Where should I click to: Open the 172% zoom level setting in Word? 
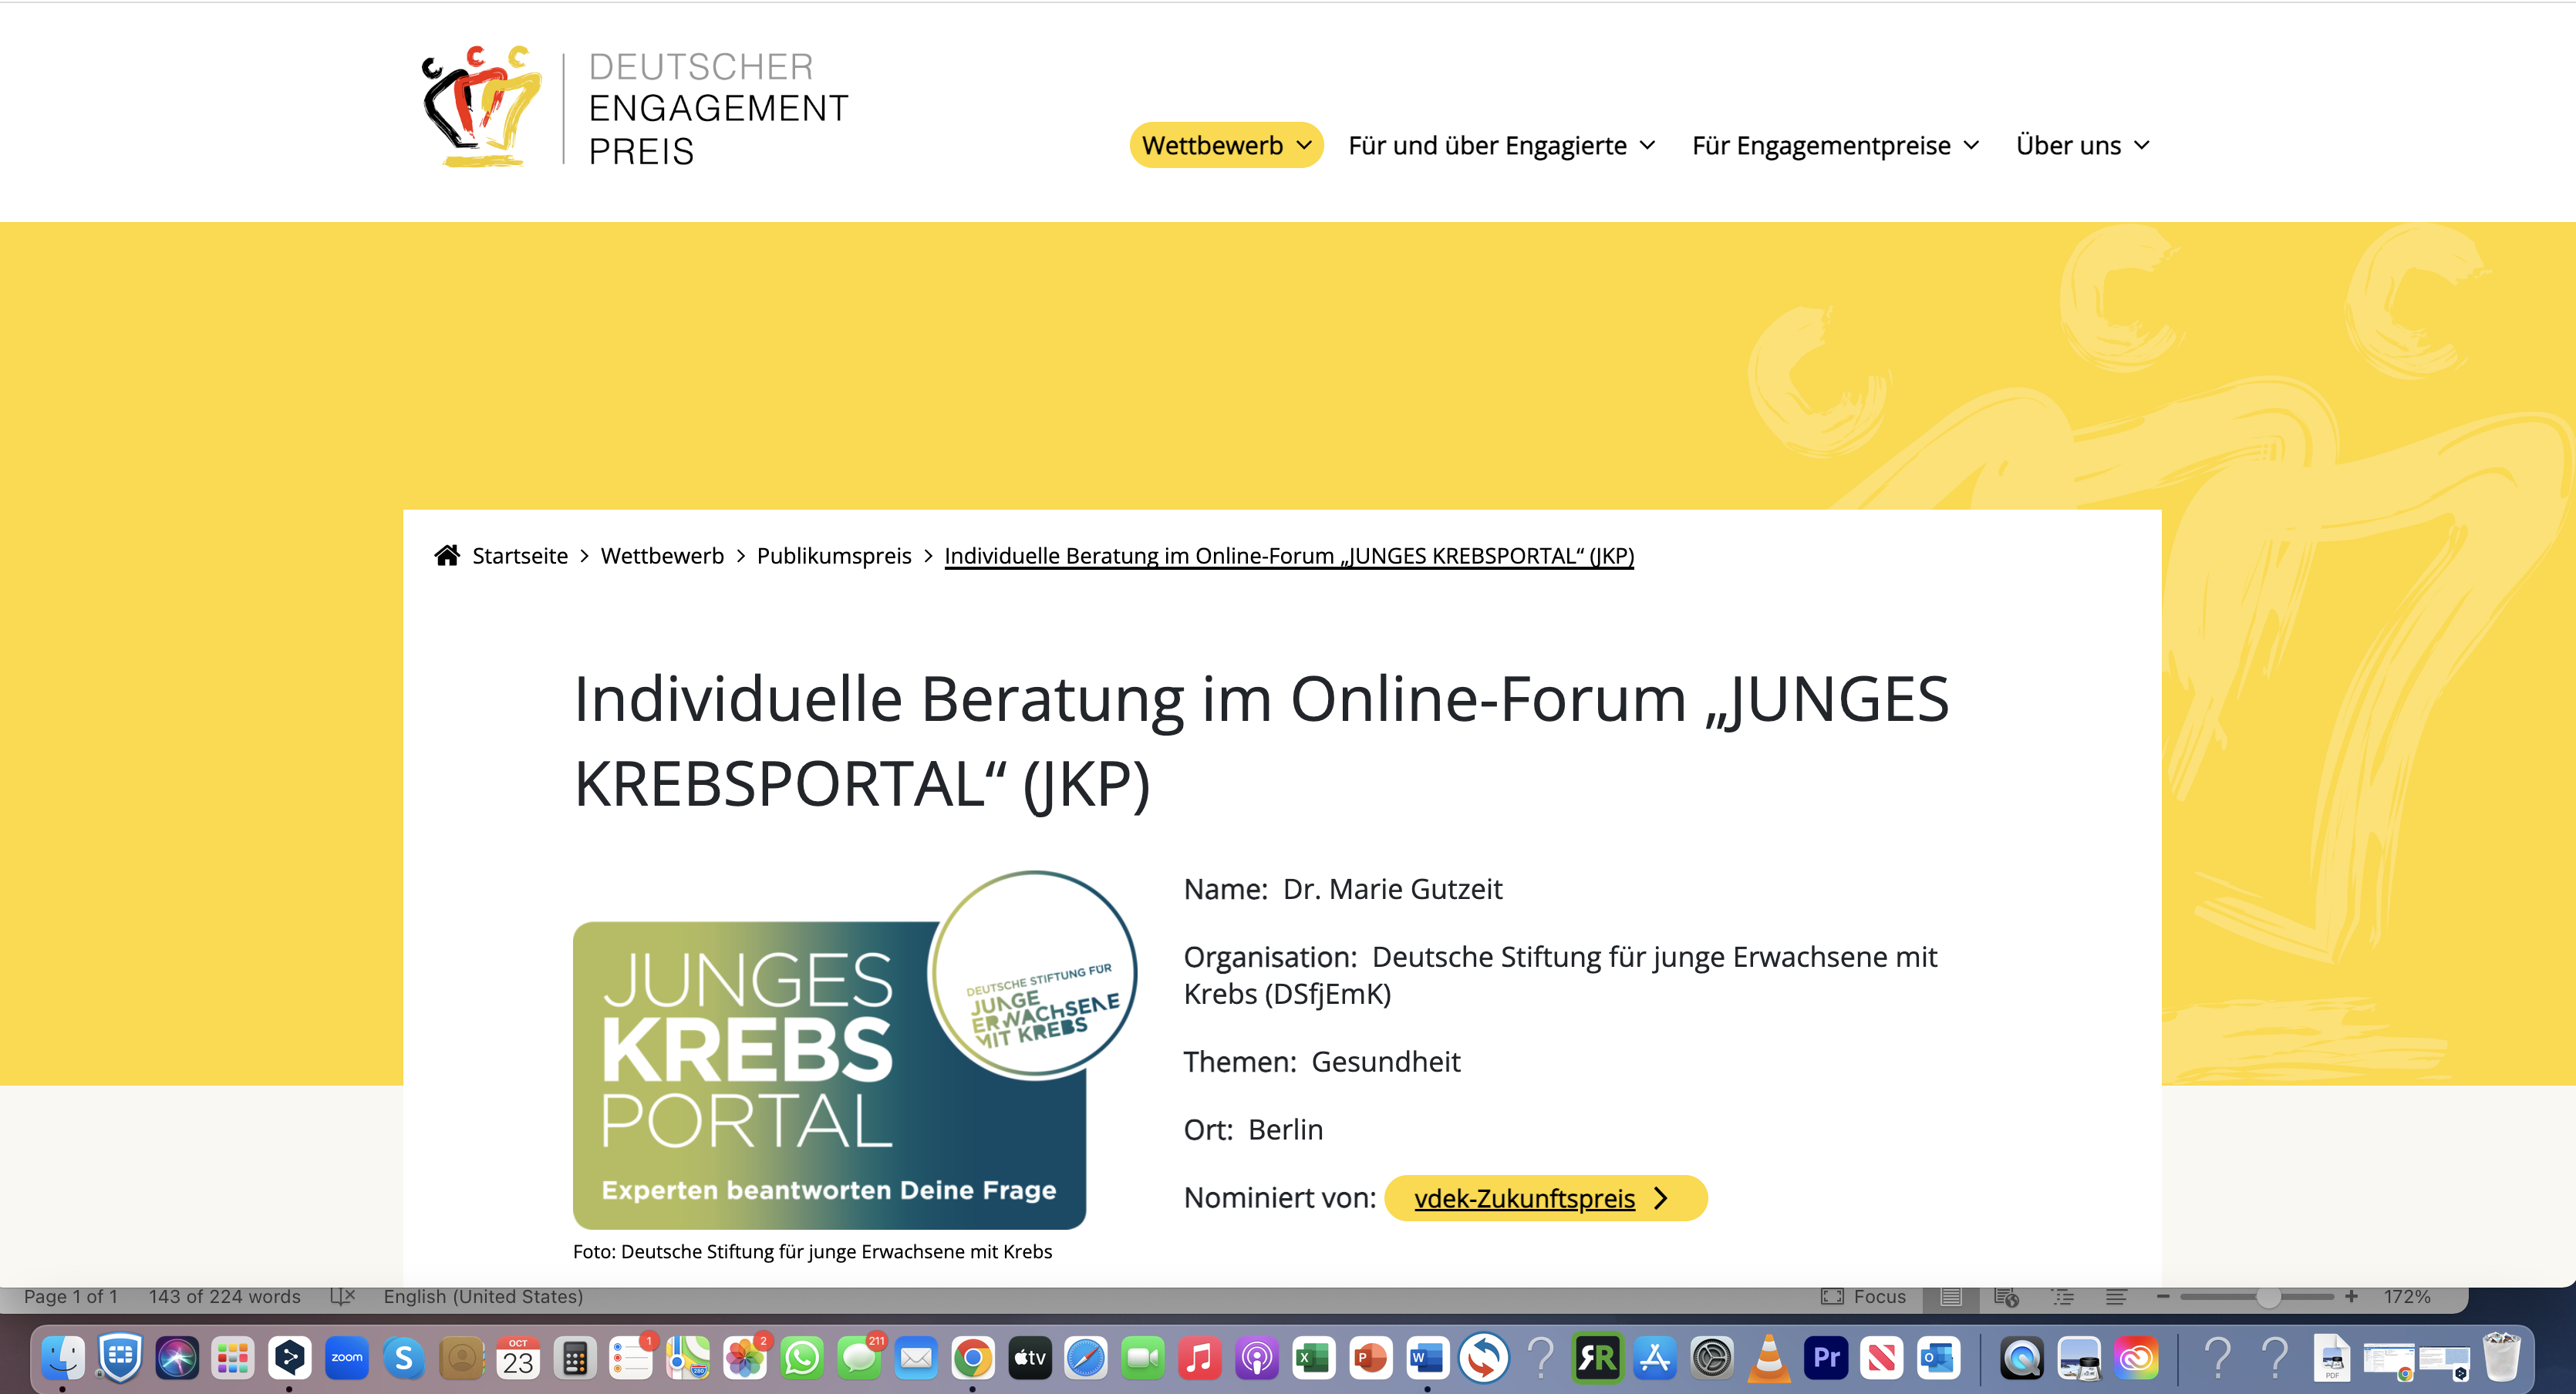[2406, 1296]
